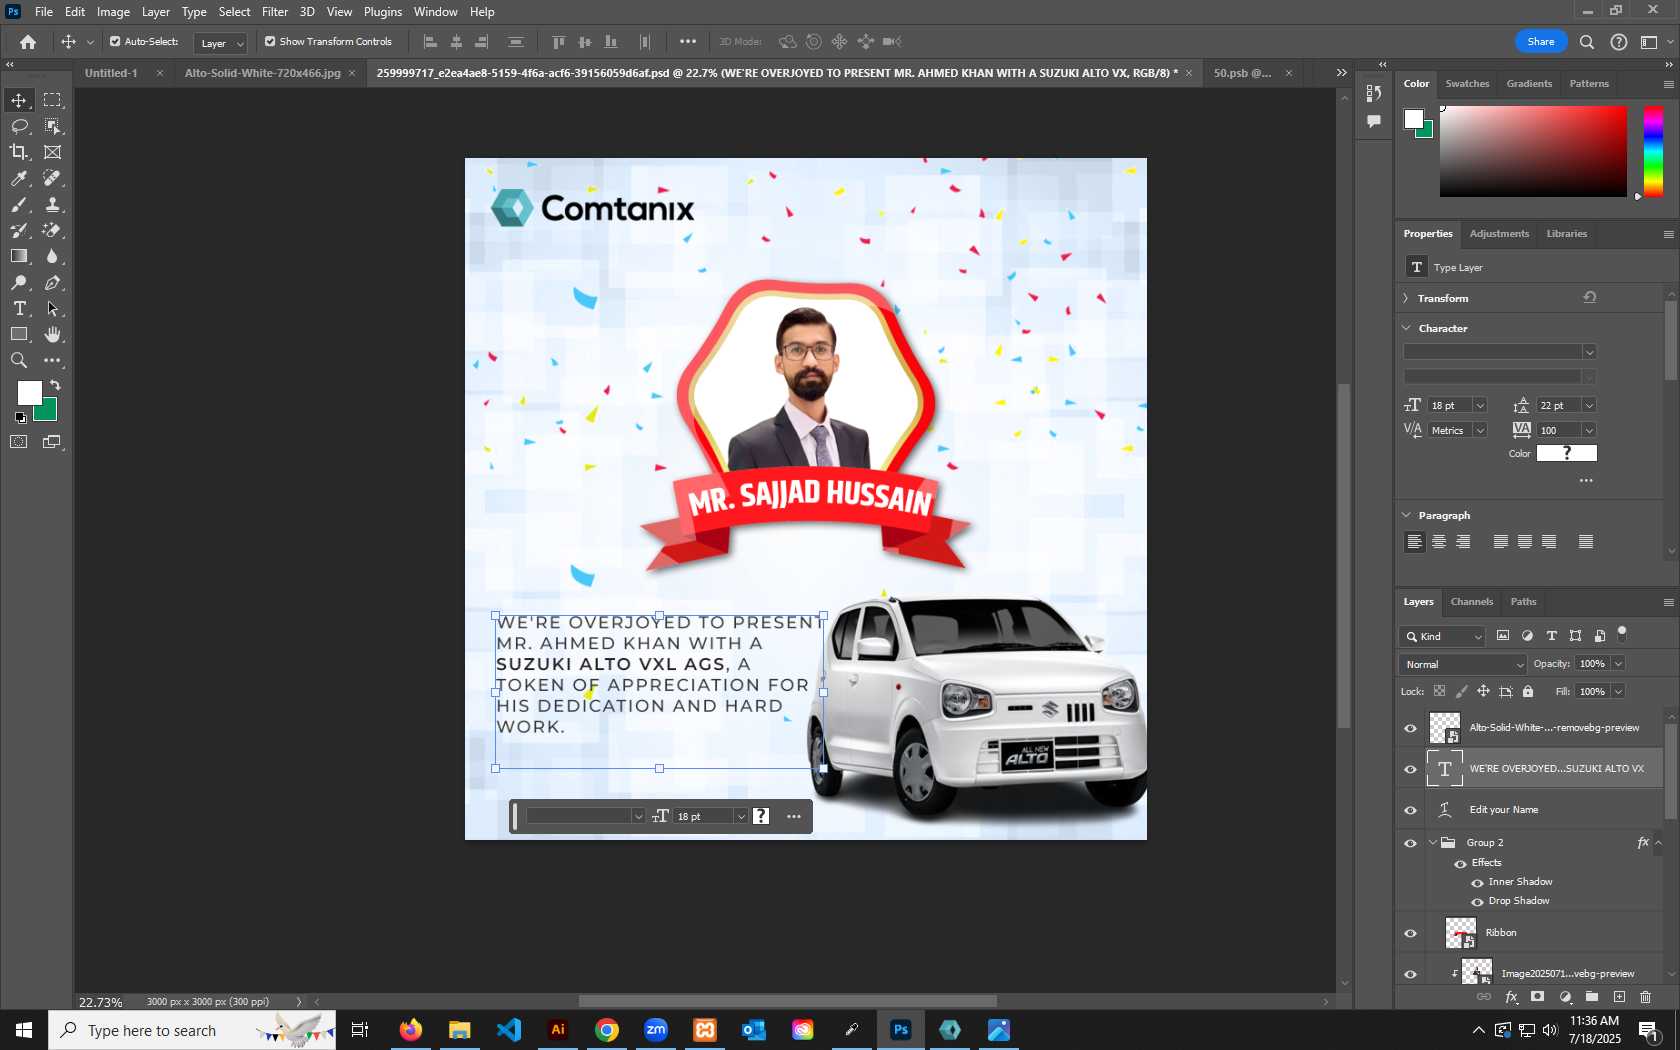Click the hue slider strip in Color panel

(x=1654, y=151)
